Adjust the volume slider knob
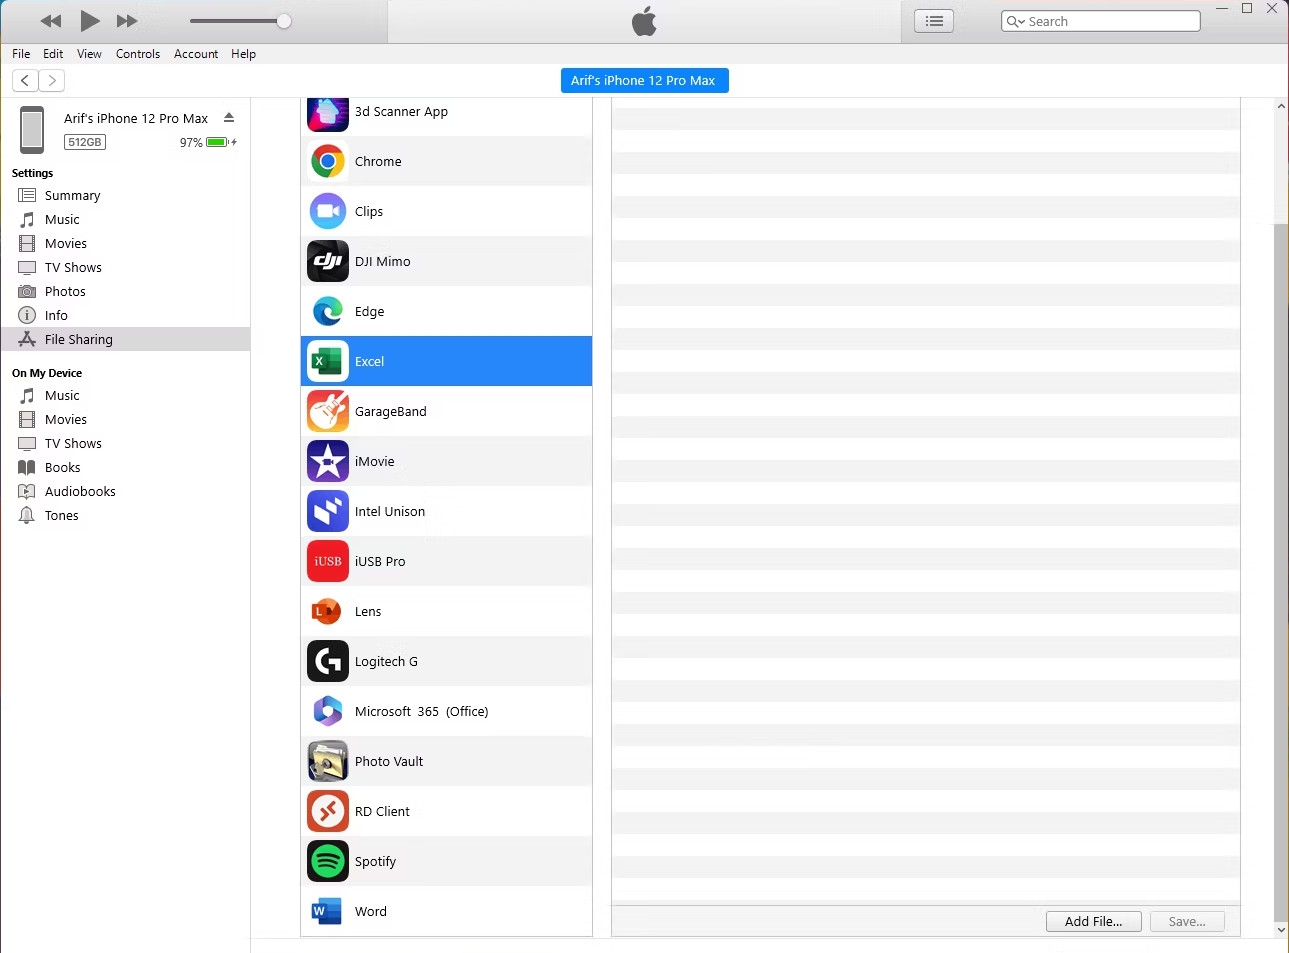Viewport: 1289px width, 953px height. point(284,21)
